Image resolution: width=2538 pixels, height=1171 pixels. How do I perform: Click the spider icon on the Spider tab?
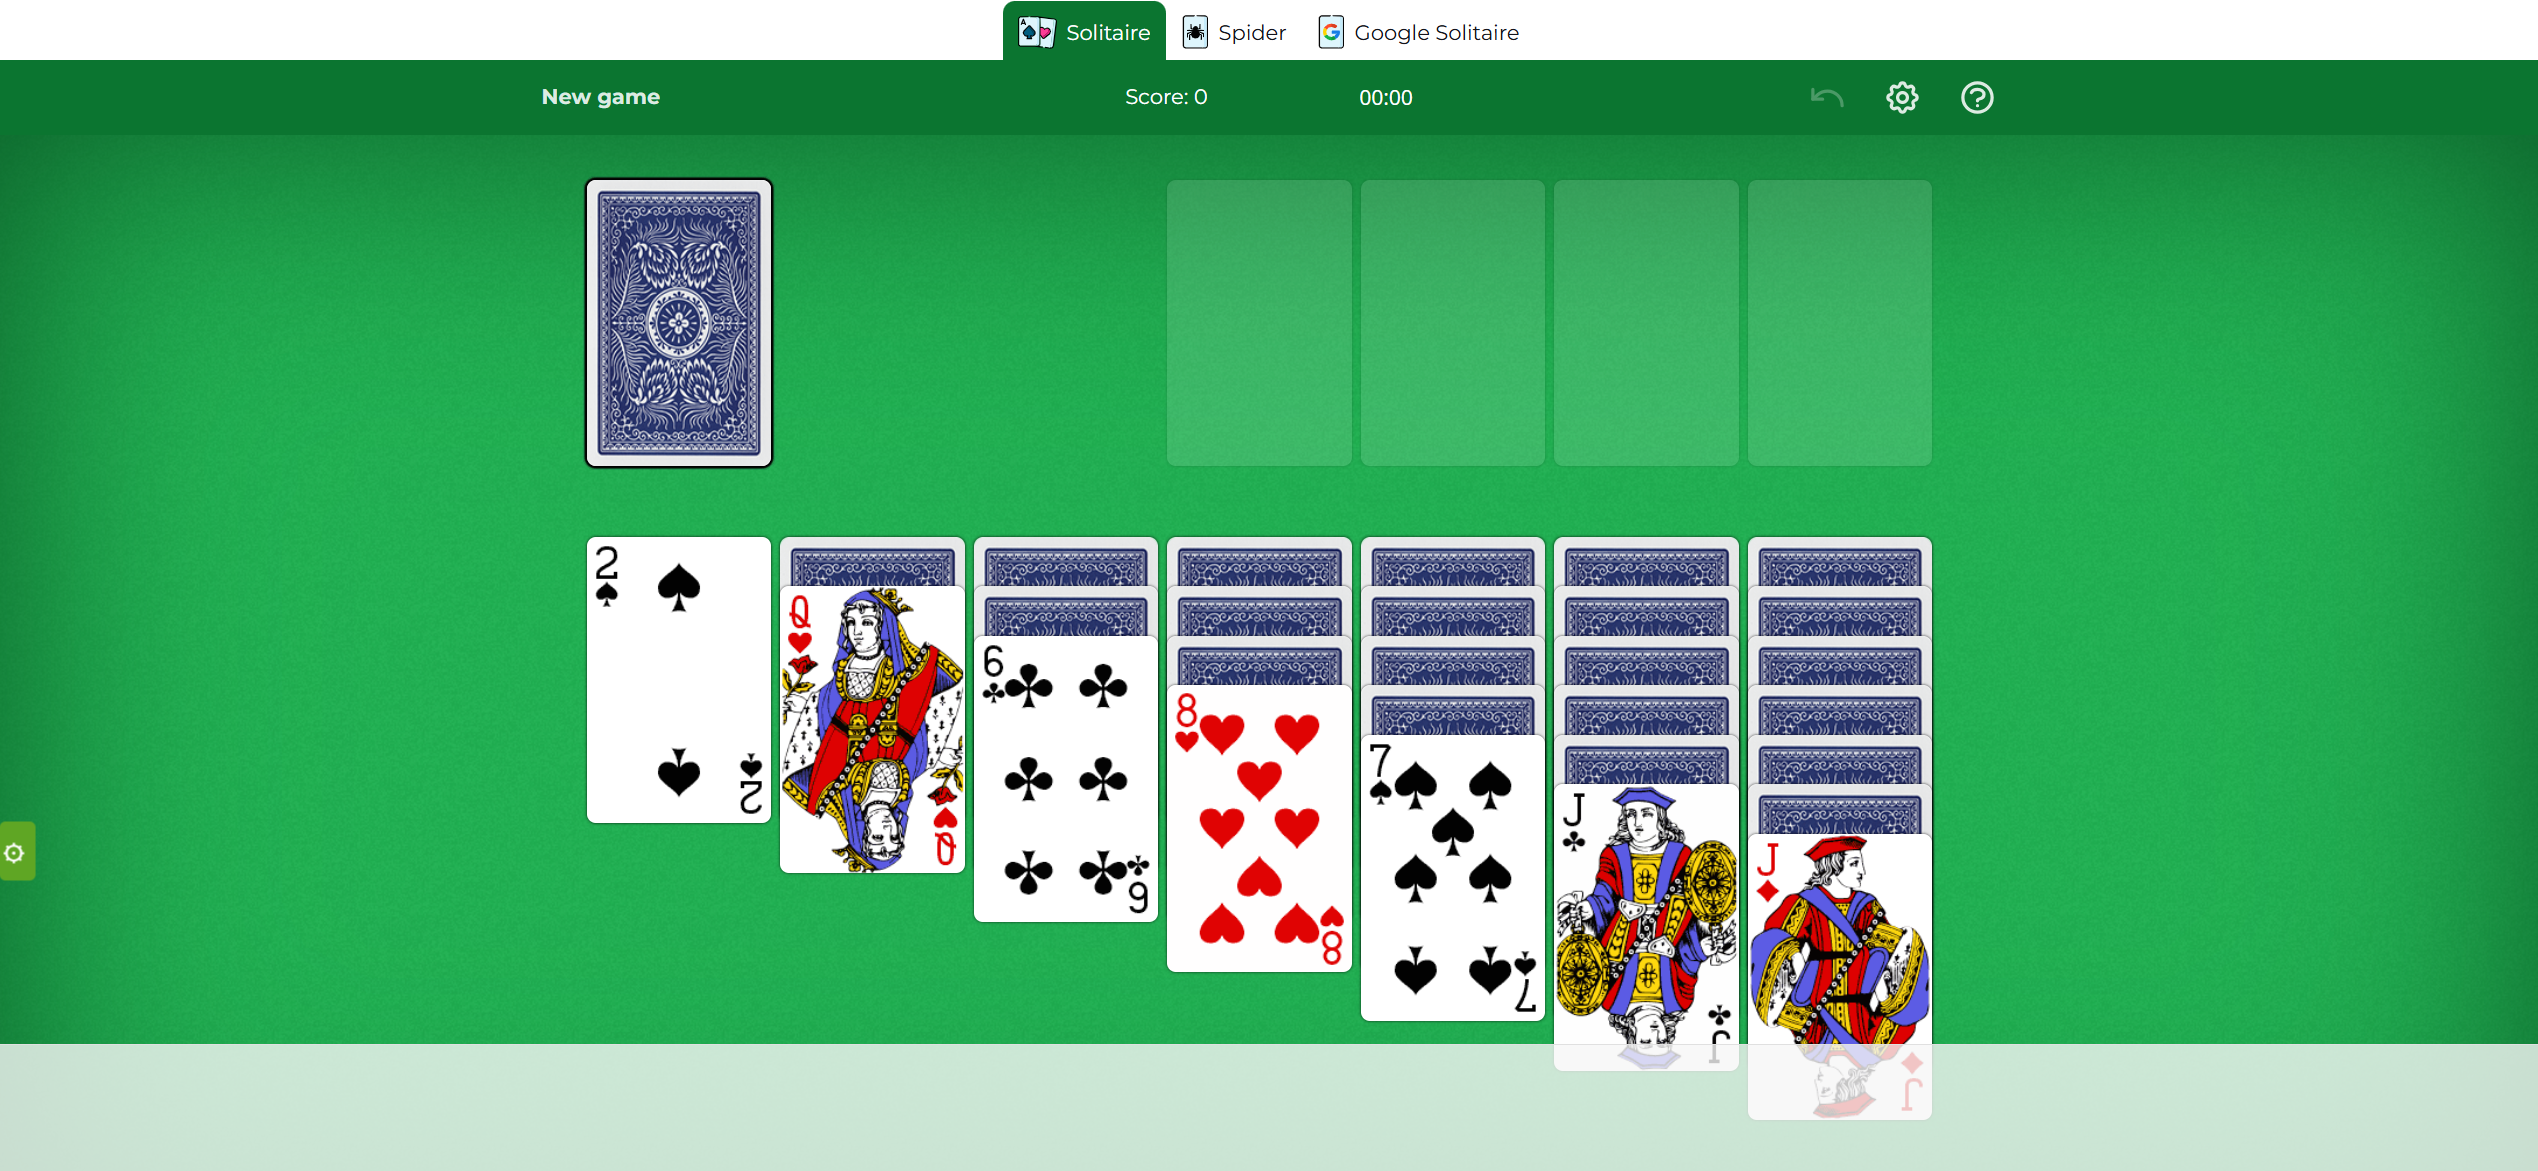(x=1194, y=31)
